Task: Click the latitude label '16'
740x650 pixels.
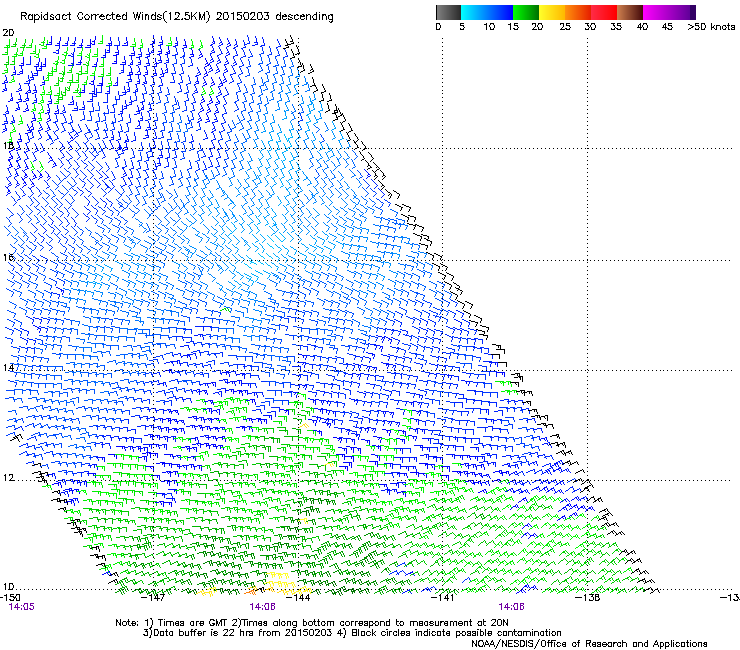Action: (8, 258)
